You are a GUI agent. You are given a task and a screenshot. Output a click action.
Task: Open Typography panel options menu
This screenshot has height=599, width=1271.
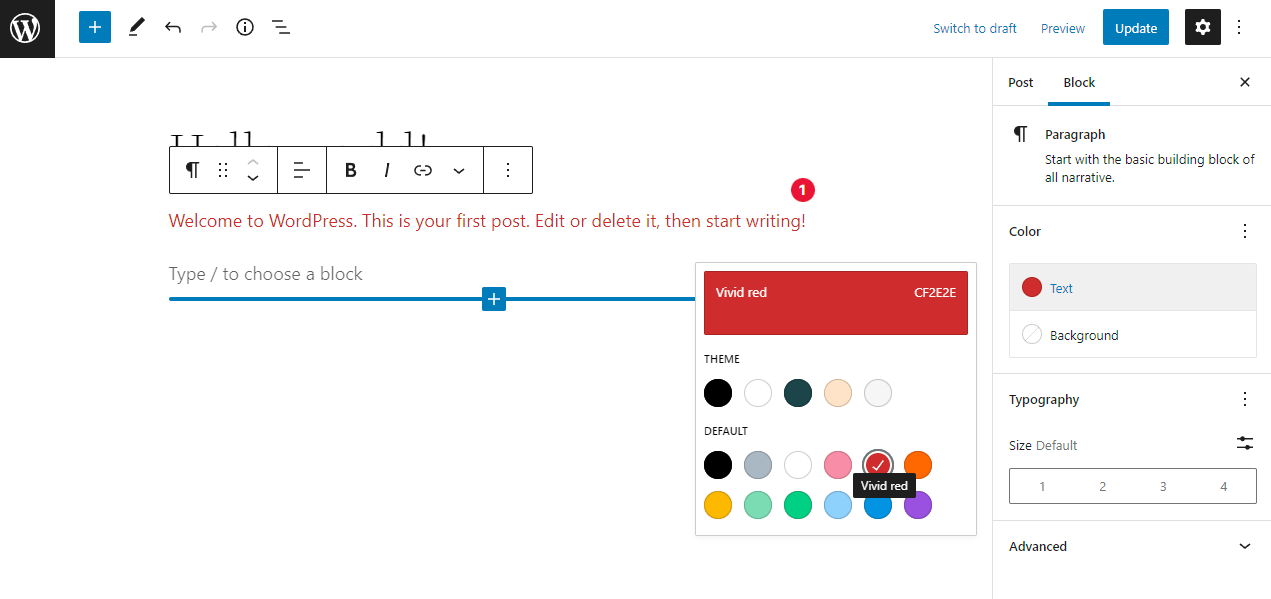click(1245, 399)
